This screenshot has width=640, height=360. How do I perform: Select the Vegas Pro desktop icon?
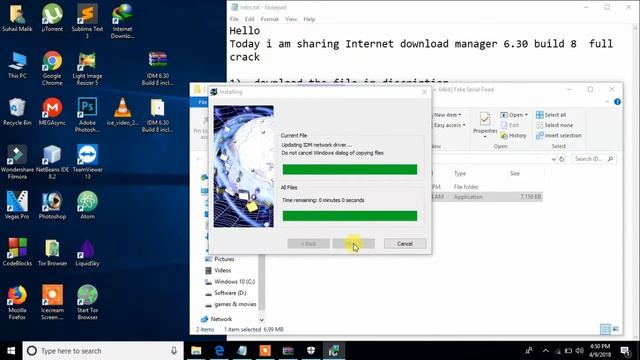(17, 205)
